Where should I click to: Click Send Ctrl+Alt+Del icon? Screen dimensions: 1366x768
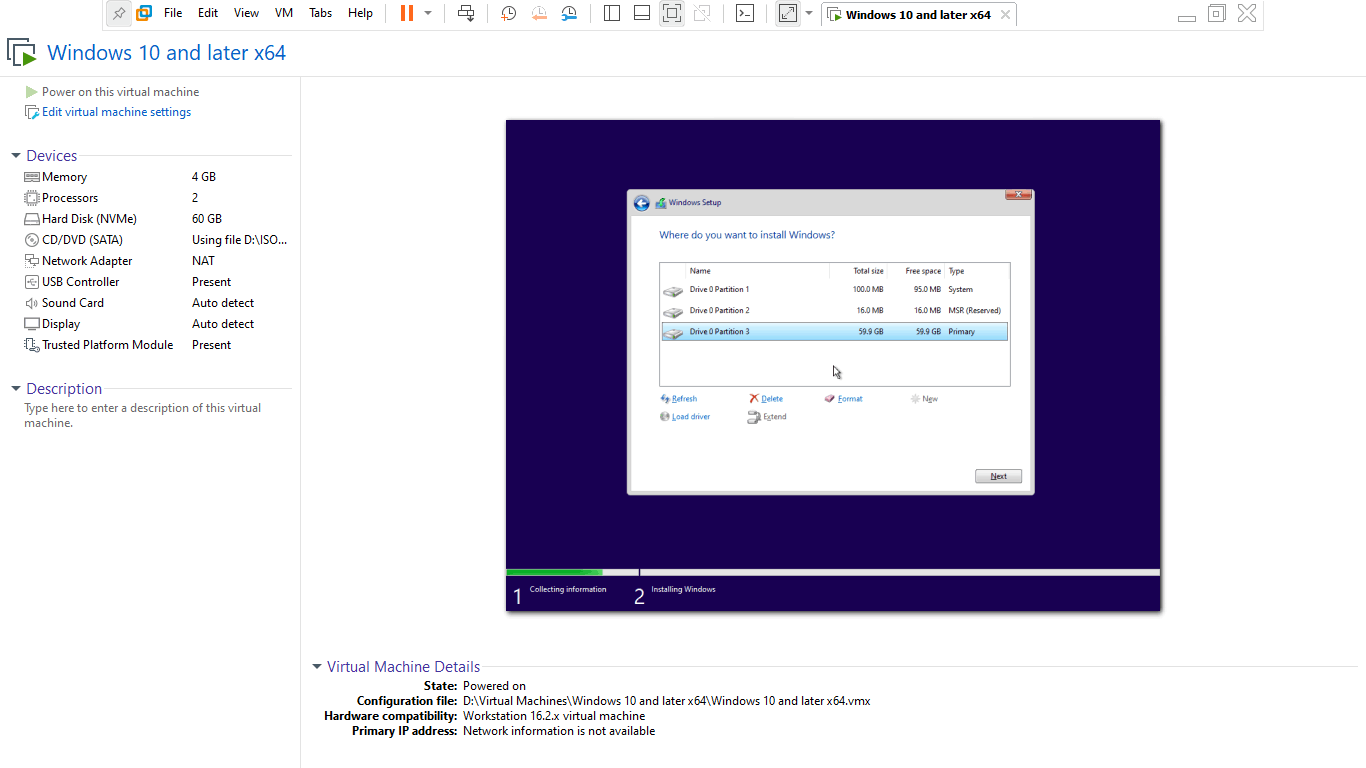tap(466, 14)
